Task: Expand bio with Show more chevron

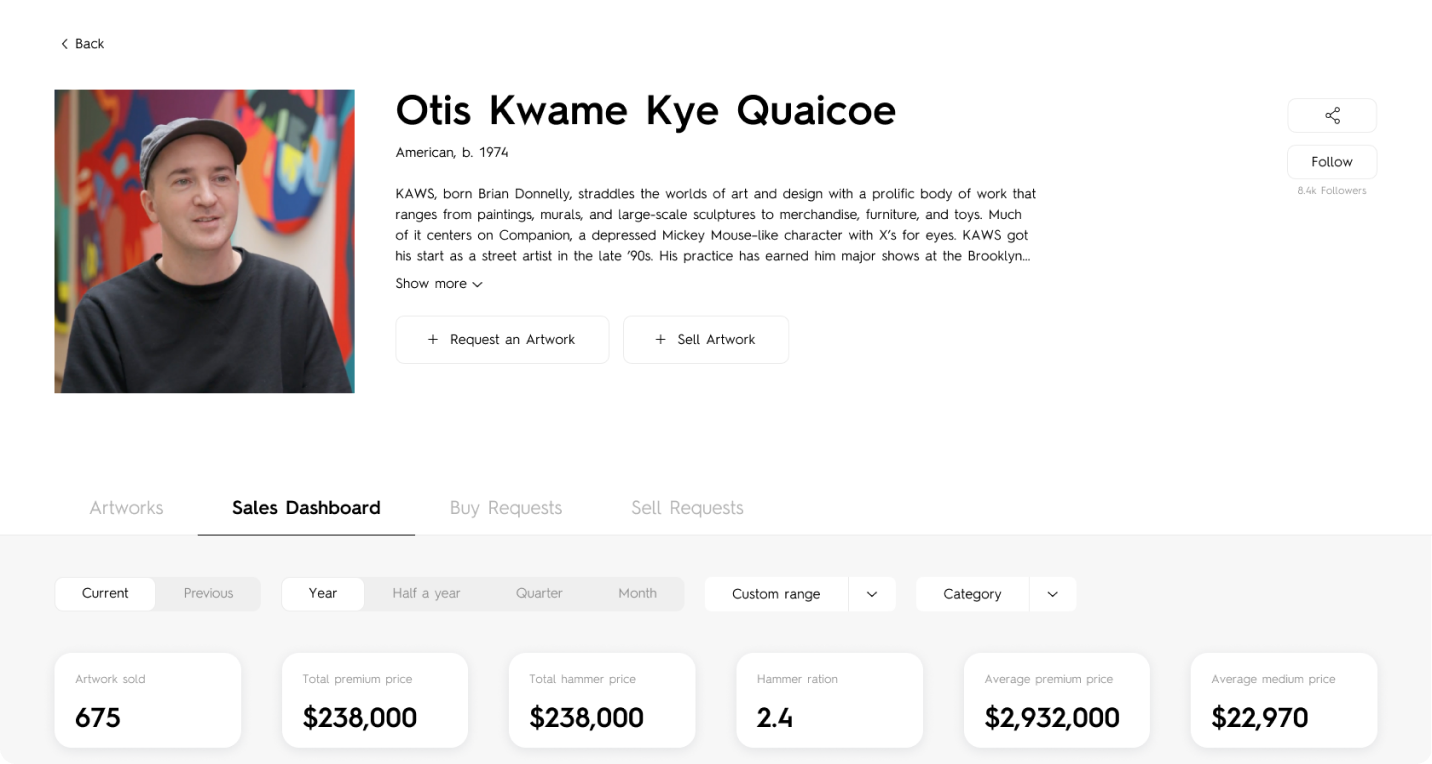Action: click(x=477, y=285)
